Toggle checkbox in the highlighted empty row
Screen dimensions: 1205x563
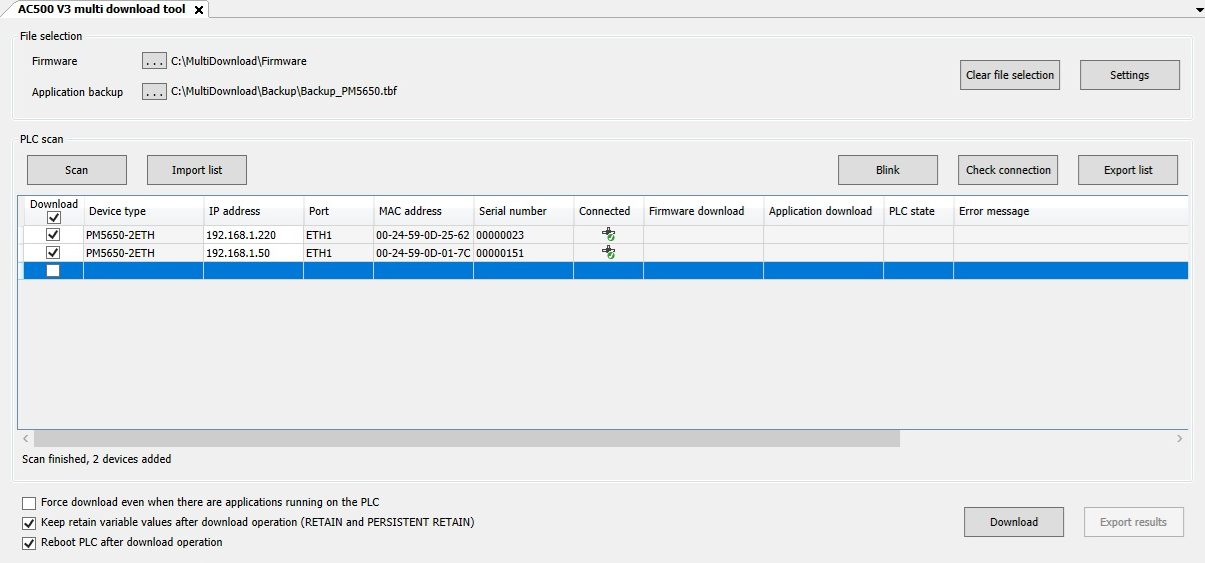pyautogui.click(x=53, y=271)
